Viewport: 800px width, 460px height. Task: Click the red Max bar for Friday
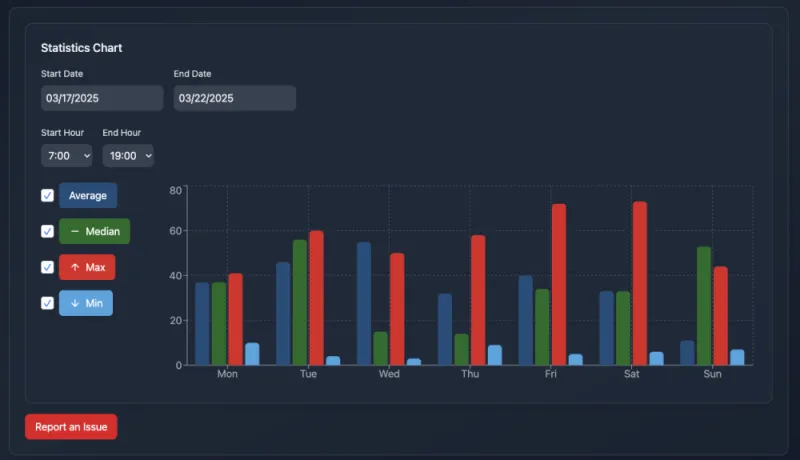(x=558, y=284)
